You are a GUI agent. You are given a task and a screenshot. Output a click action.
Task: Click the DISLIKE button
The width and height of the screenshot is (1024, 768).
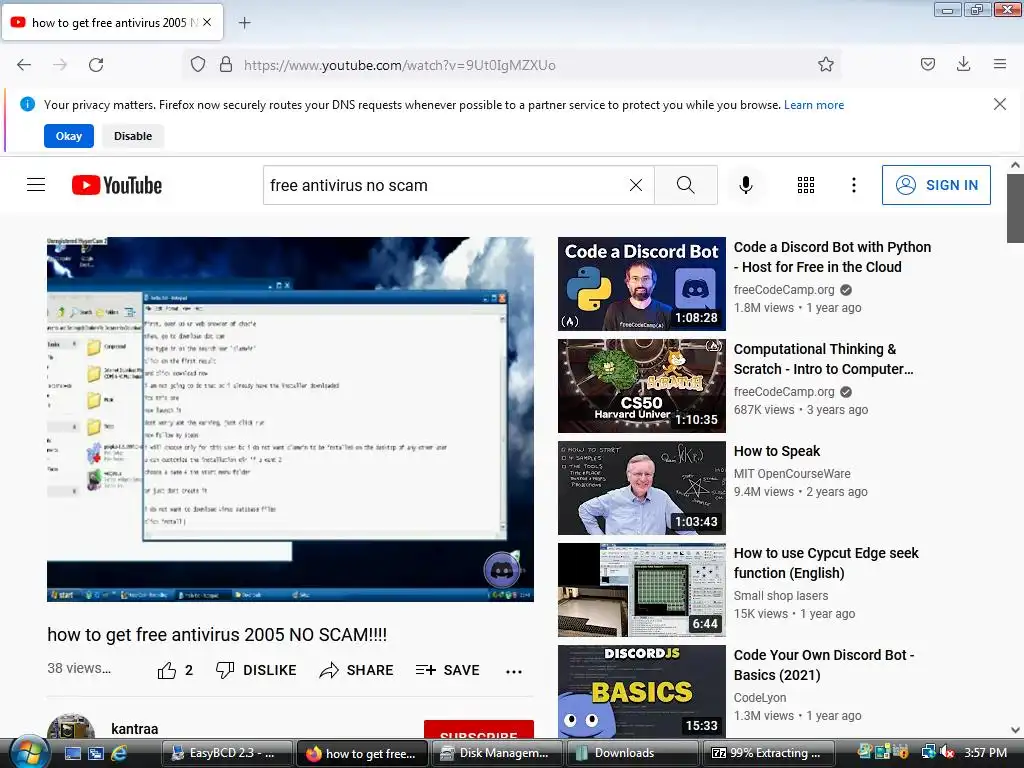(256, 670)
